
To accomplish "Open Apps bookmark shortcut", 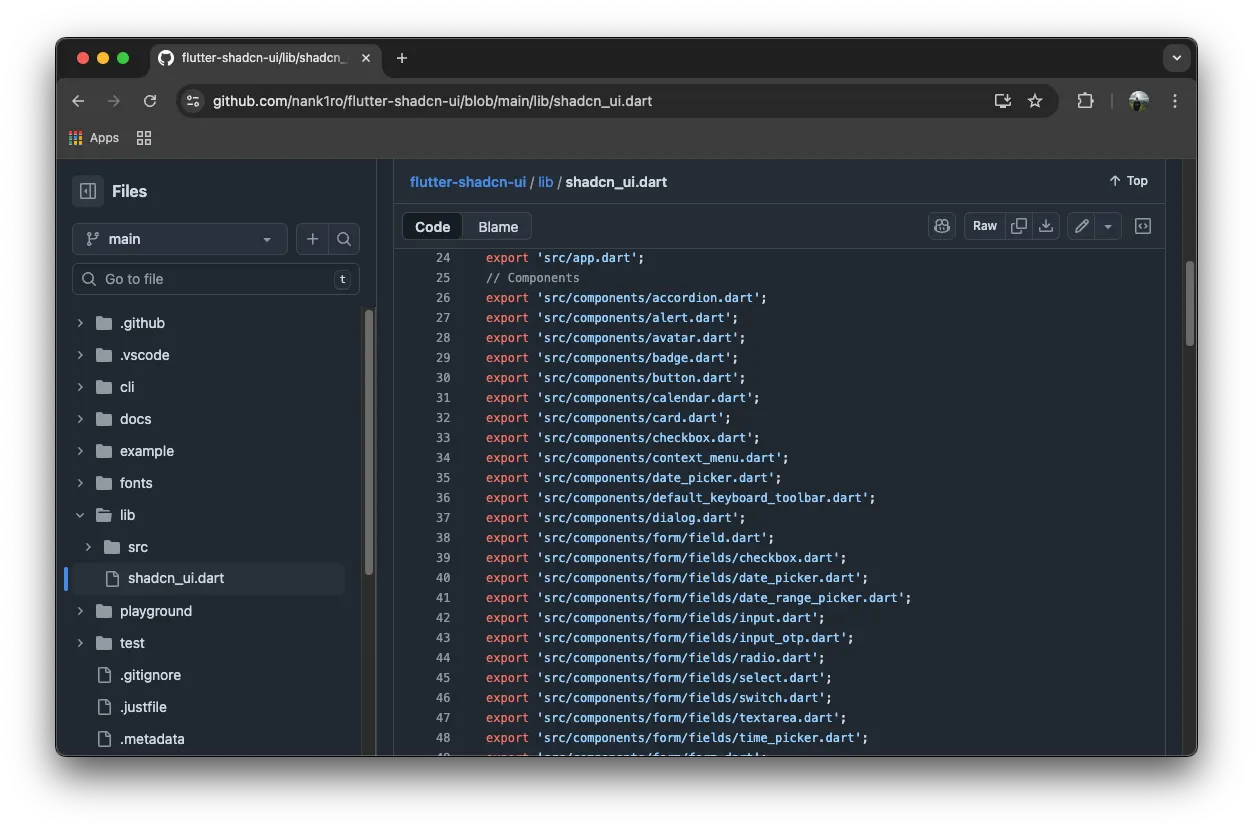I will tap(94, 138).
